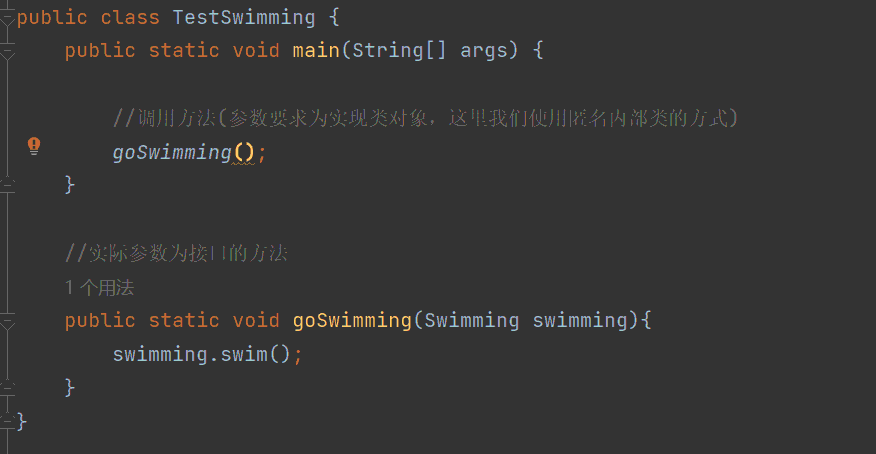876x454 pixels.
Task: Collapse the goSwimming method declaration fold
Action: [x=7, y=321]
